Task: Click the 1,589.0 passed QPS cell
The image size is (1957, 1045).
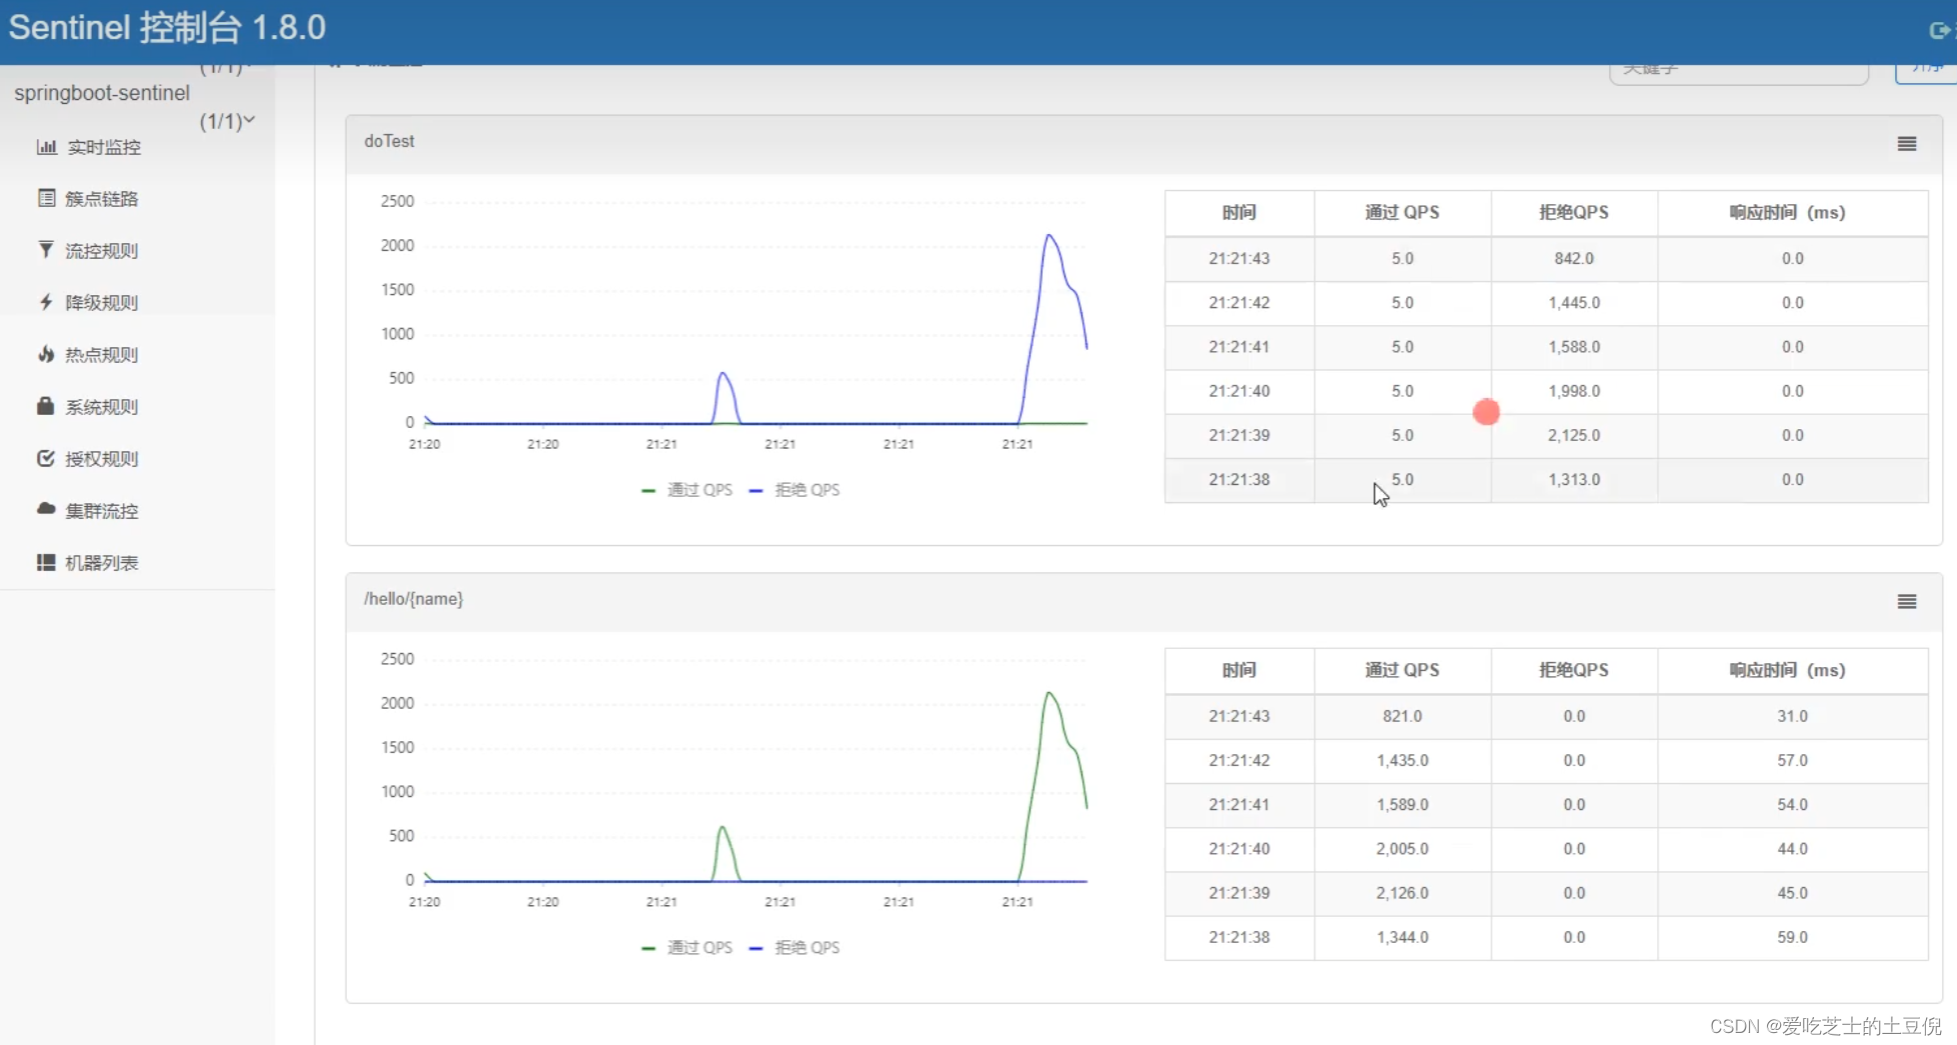Action: 1402,805
